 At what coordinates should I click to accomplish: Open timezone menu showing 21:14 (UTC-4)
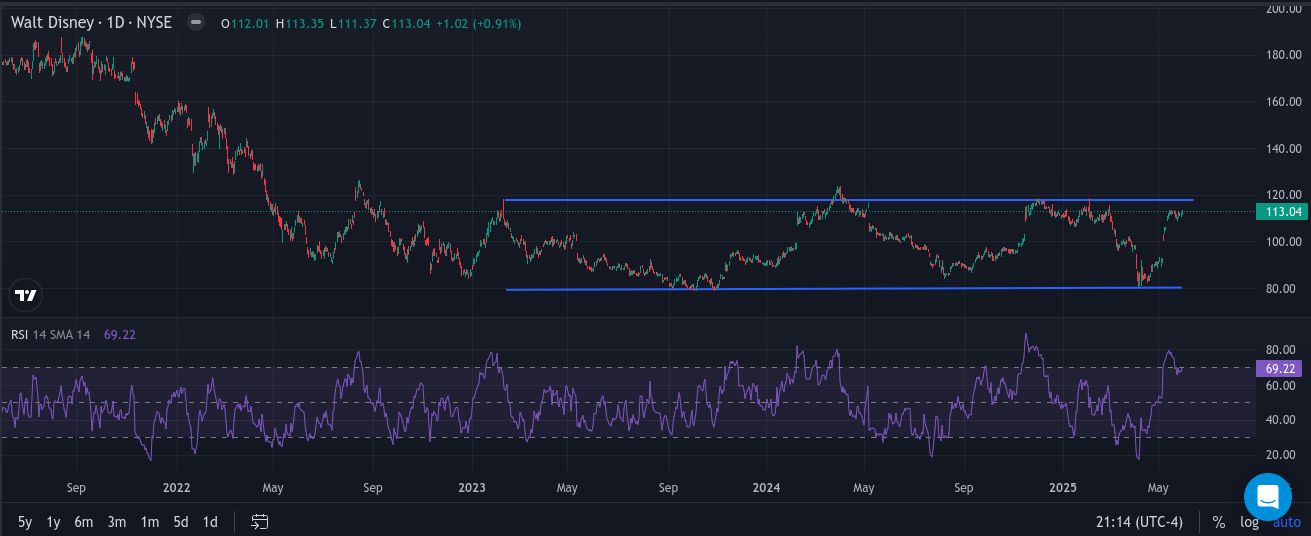pyautogui.click(x=1139, y=522)
